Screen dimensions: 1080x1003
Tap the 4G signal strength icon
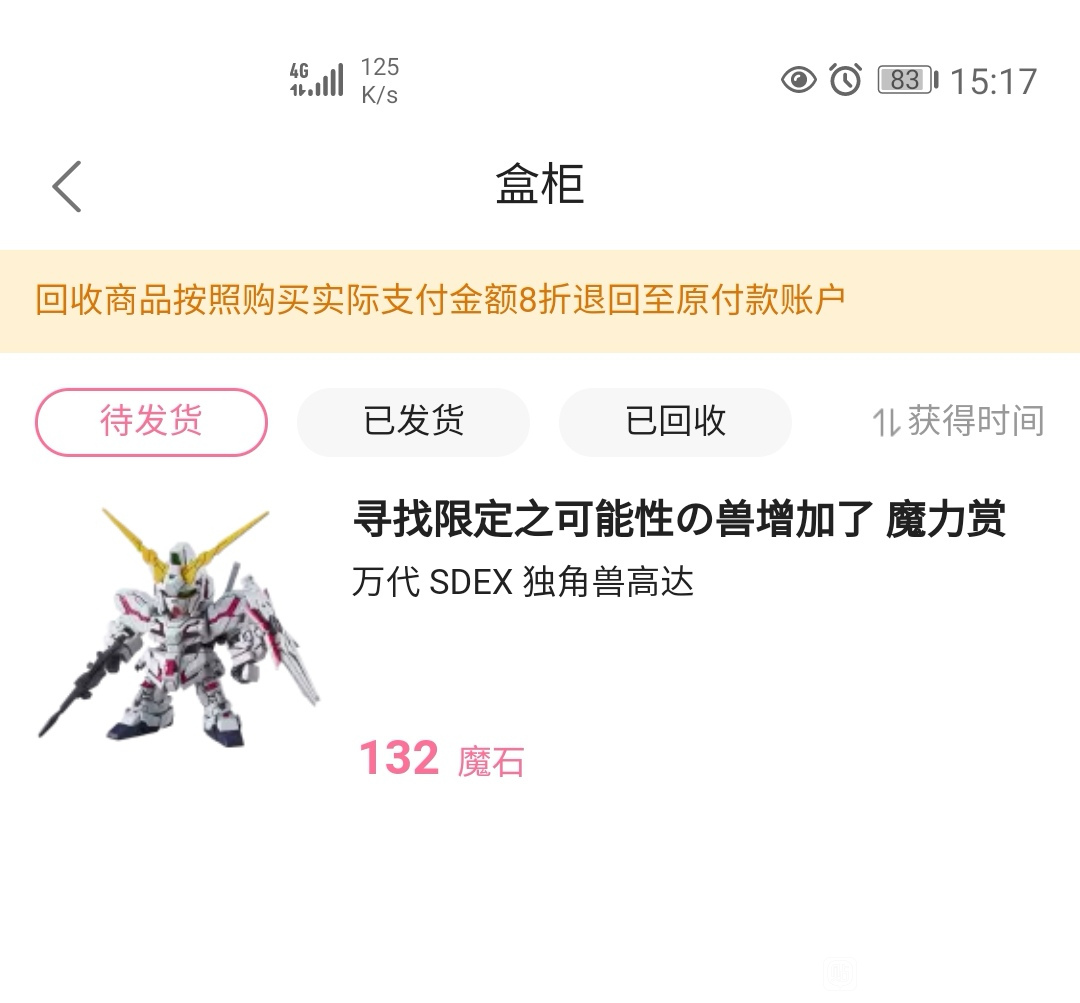click(316, 79)
